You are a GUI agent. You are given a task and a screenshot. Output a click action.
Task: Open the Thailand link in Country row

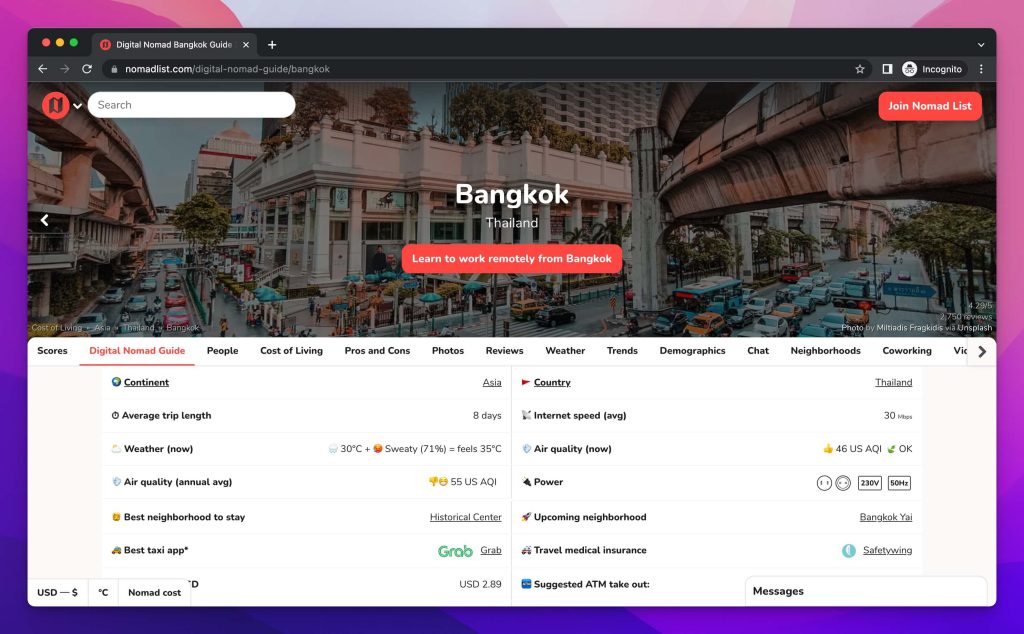893,383
